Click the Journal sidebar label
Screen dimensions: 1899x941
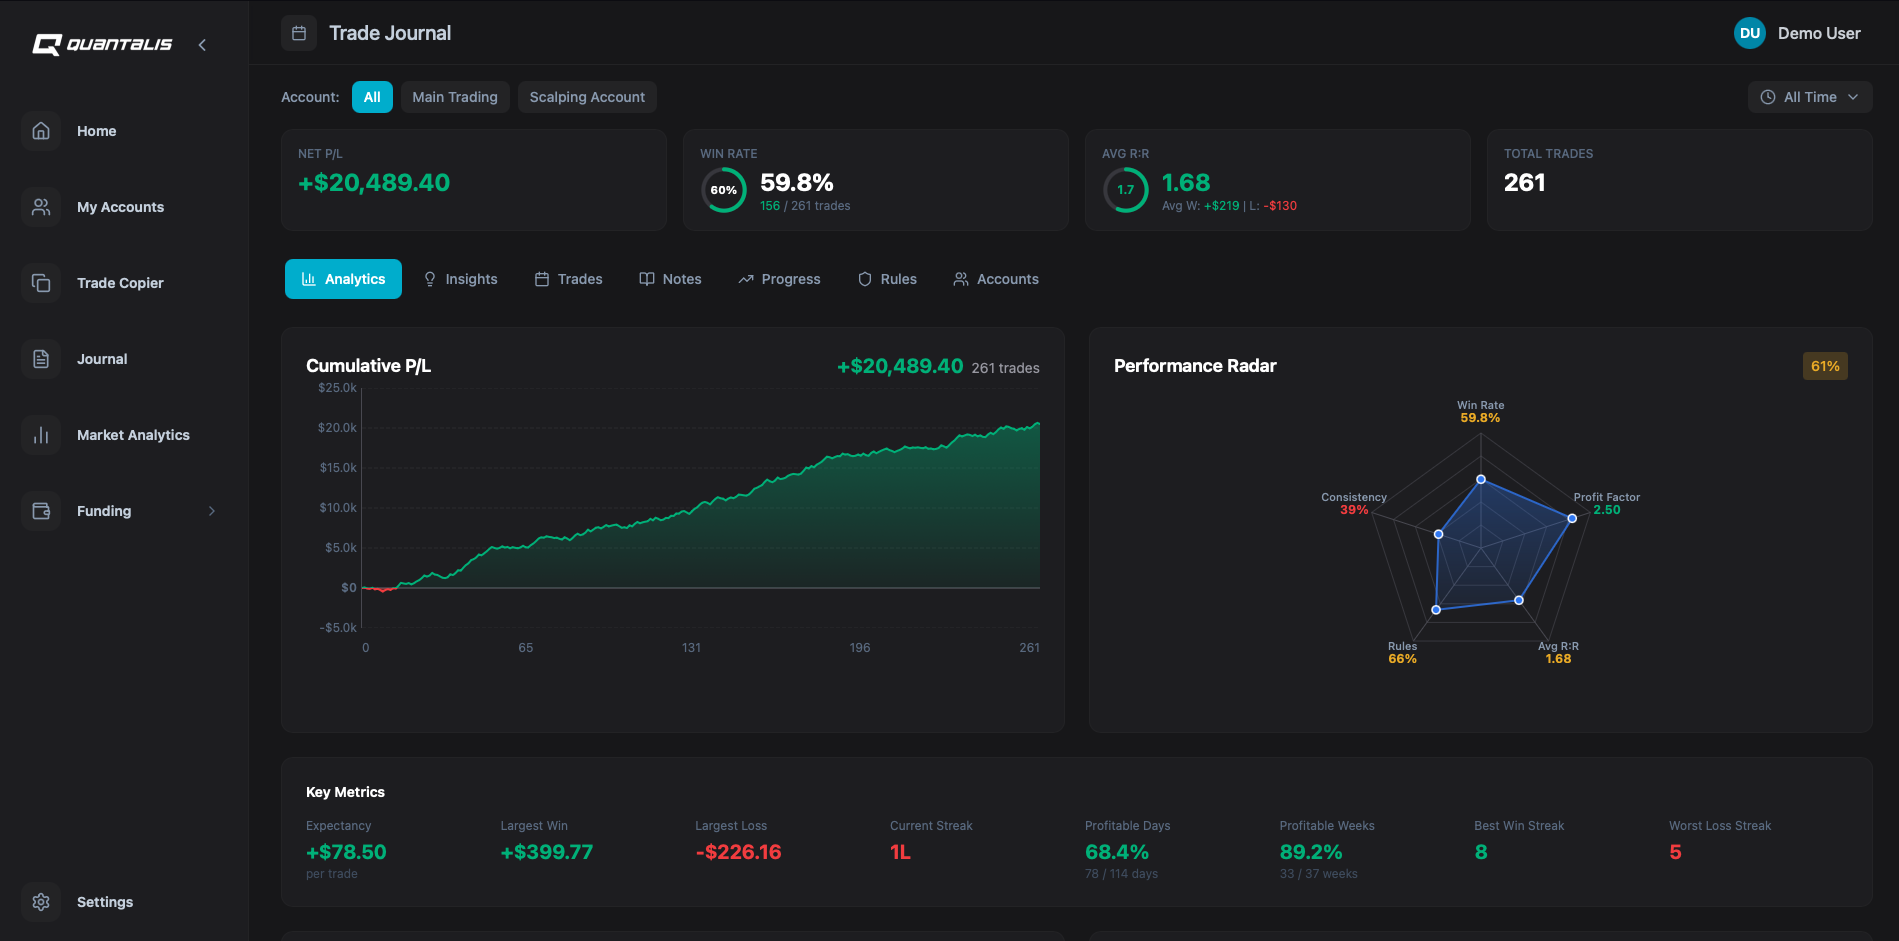[x=102, y=359]
